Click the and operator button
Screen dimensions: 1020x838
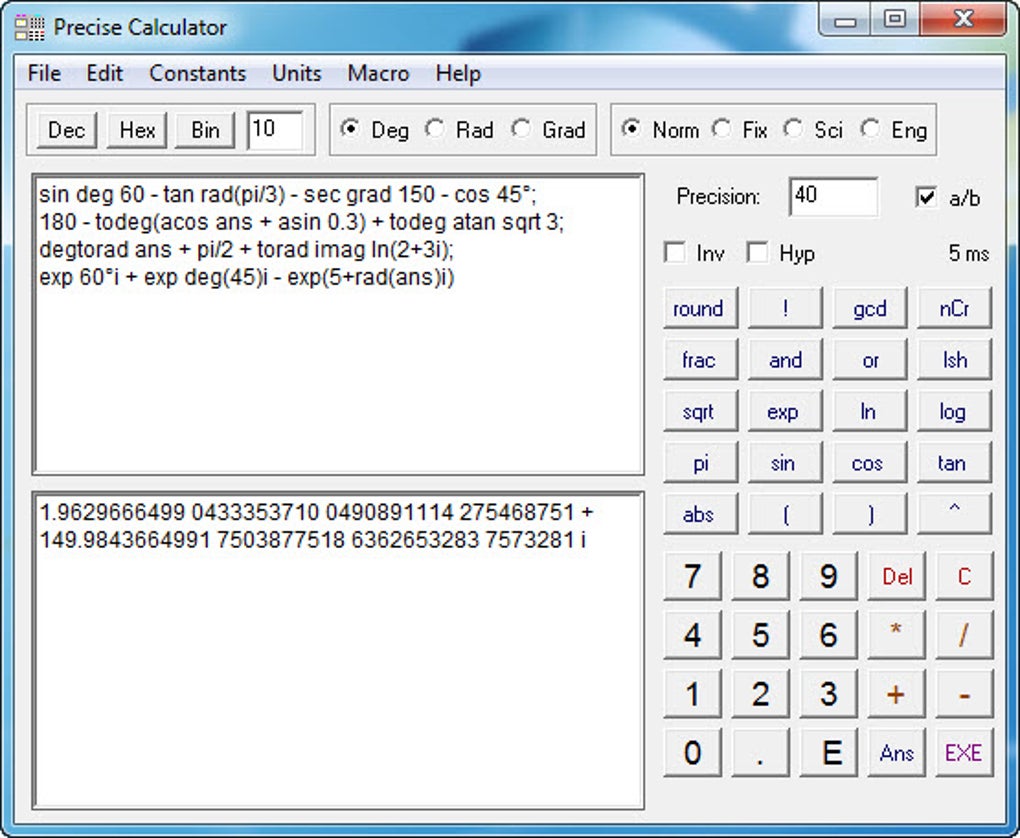point(785,359)
